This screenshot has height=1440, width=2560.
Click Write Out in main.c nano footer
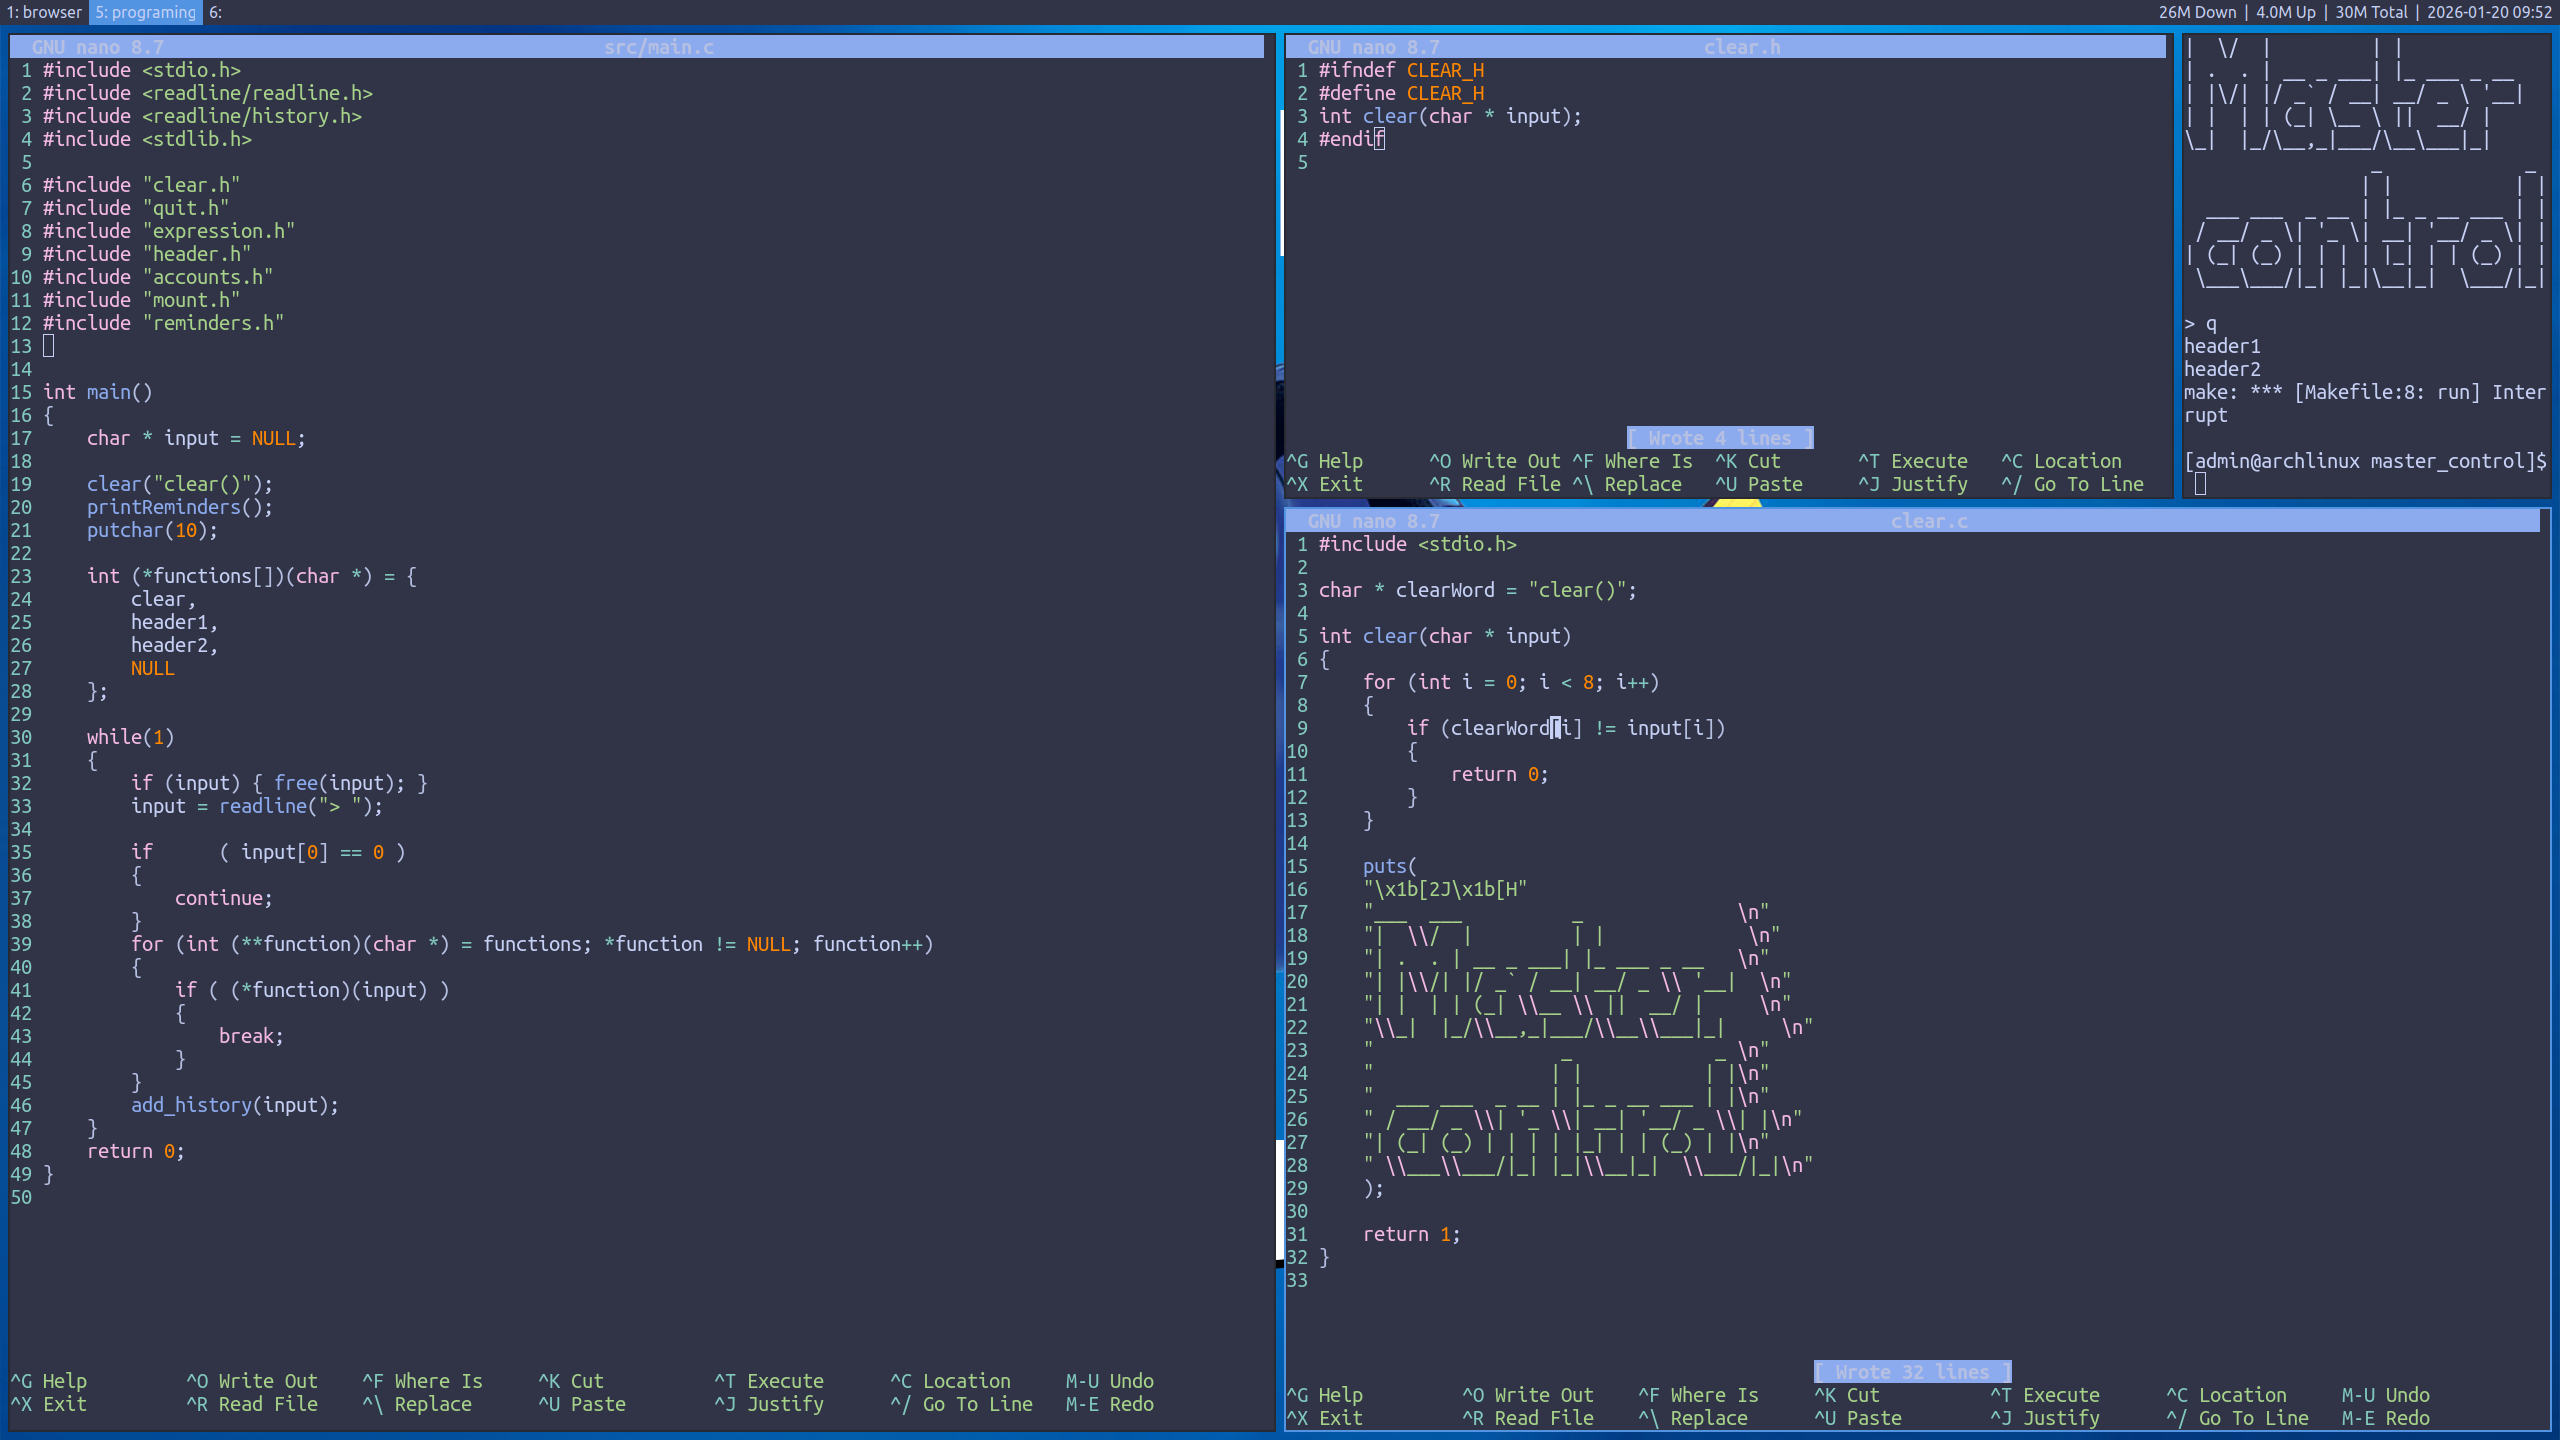click(252, 1381)
